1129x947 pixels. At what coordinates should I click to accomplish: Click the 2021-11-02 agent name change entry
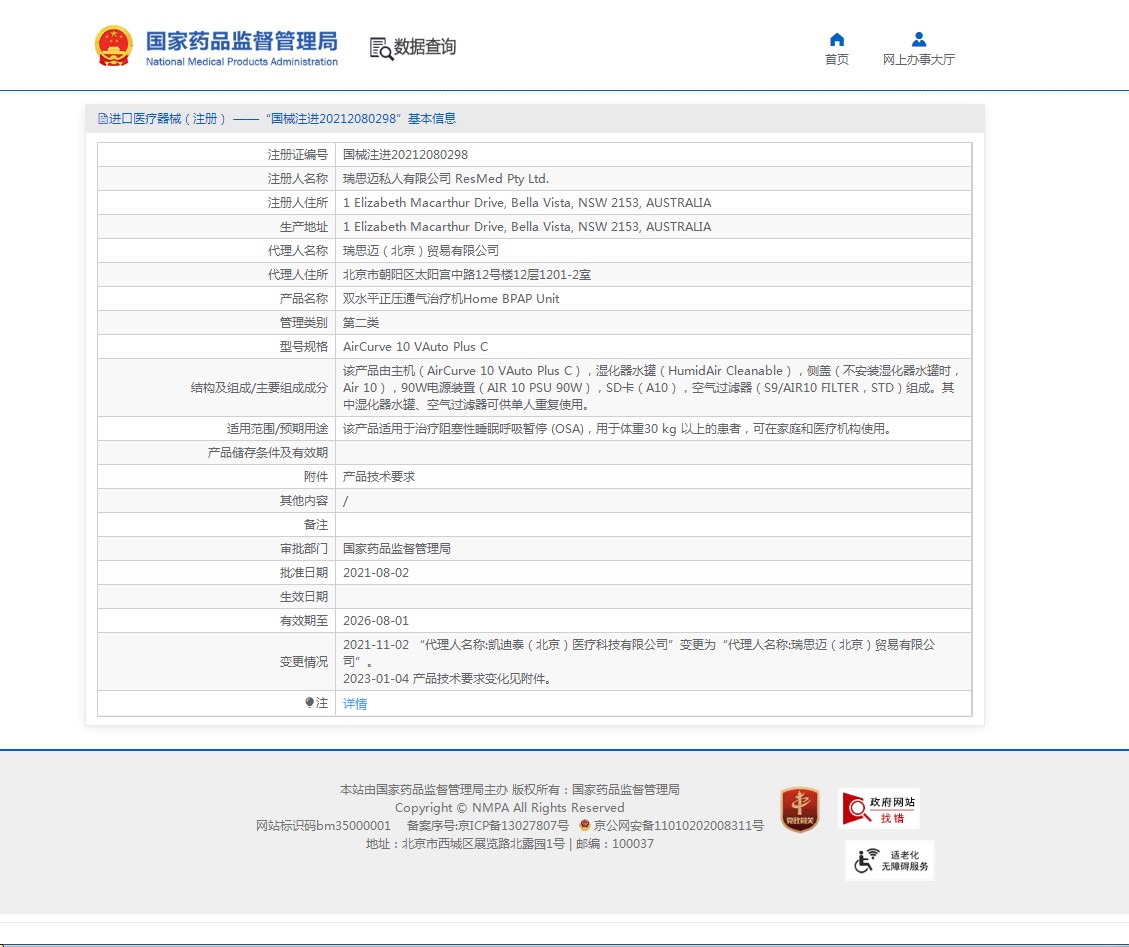click(x=639, y=652)
